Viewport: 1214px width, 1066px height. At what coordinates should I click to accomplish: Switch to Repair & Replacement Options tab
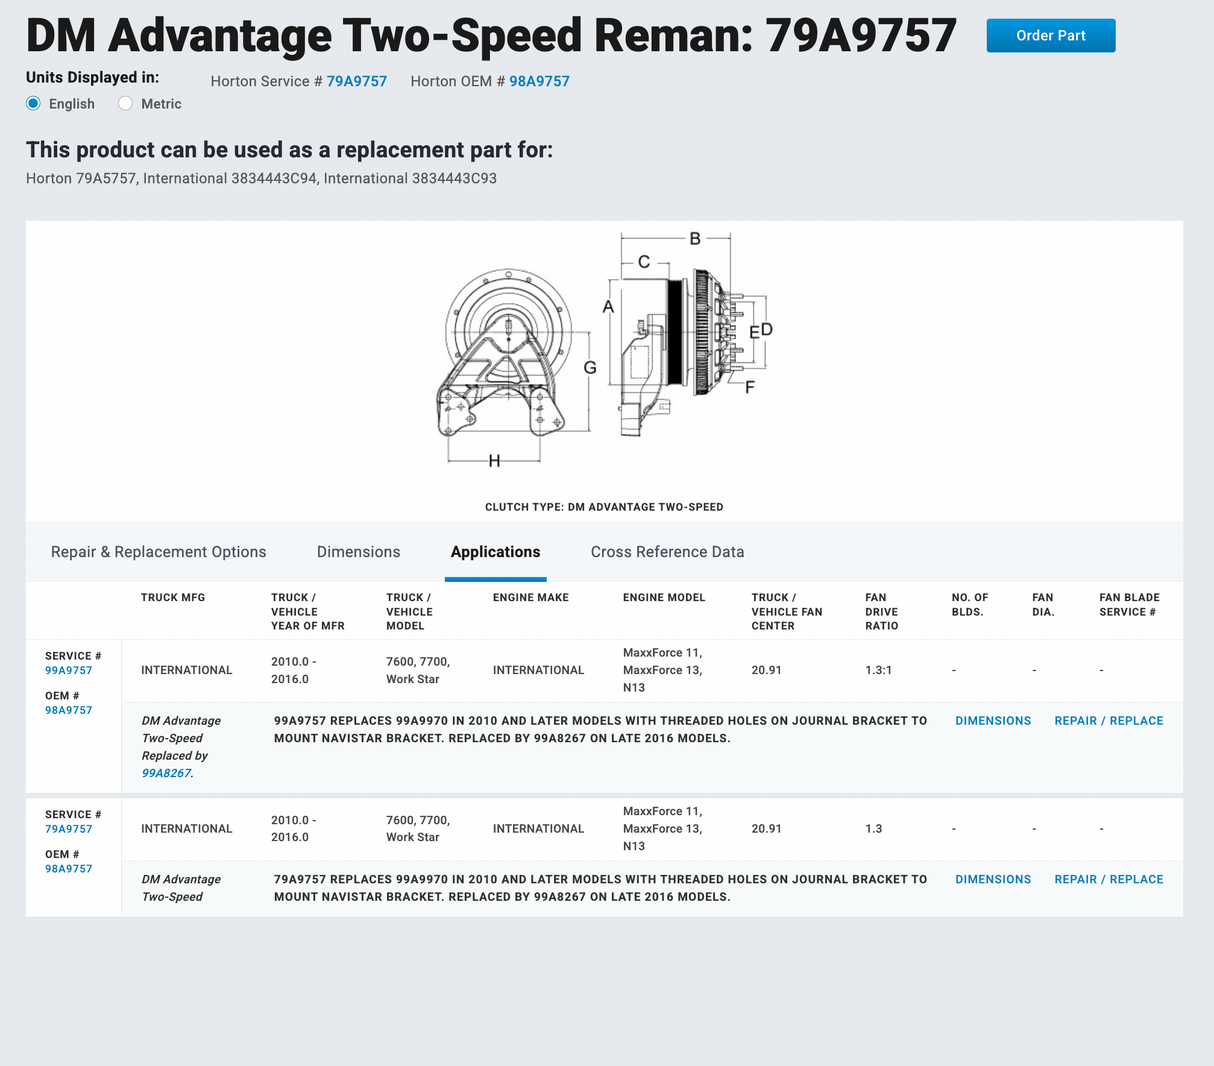coord(158,552)
